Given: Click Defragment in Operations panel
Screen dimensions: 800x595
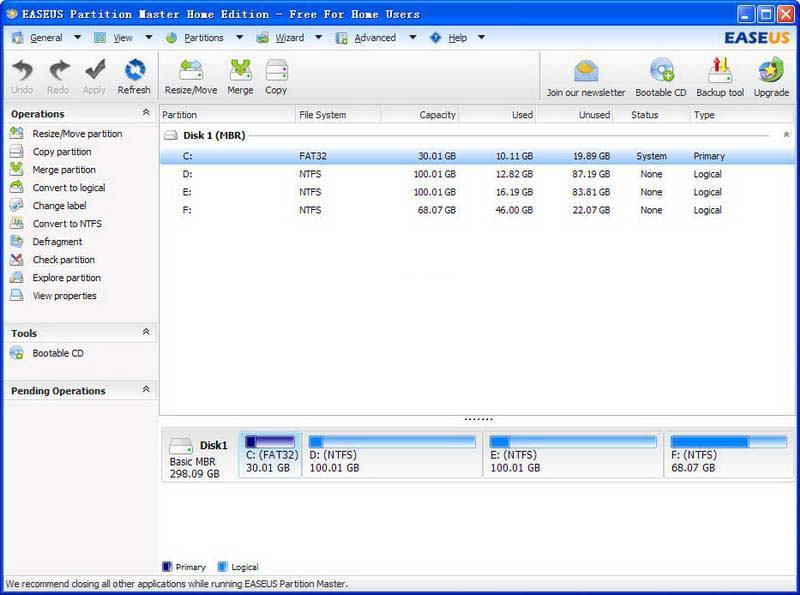Looking at the screenshot, I should (x=57, y=242).
